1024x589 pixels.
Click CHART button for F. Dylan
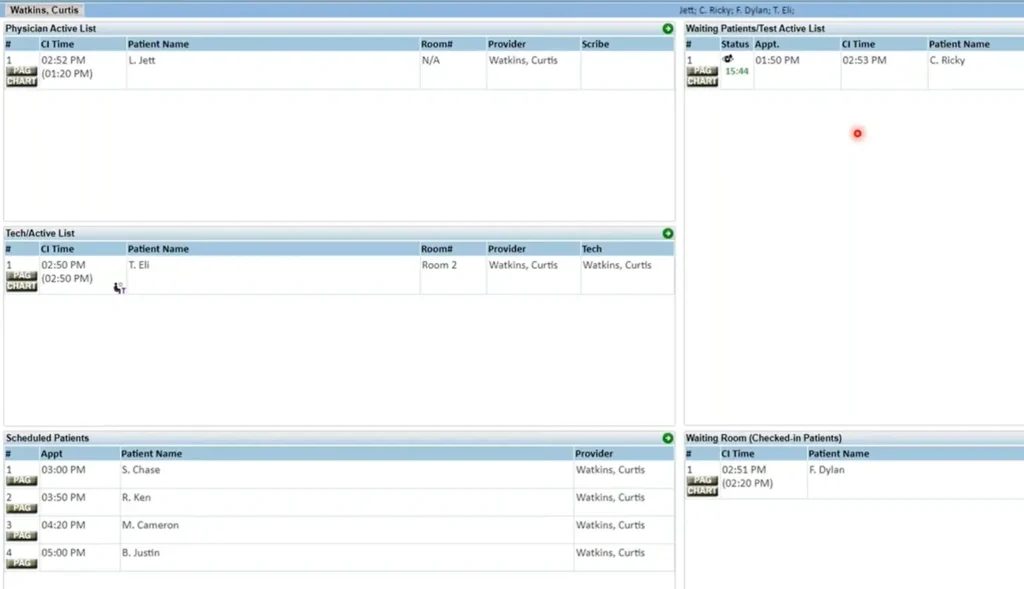[x=702, y=490]
